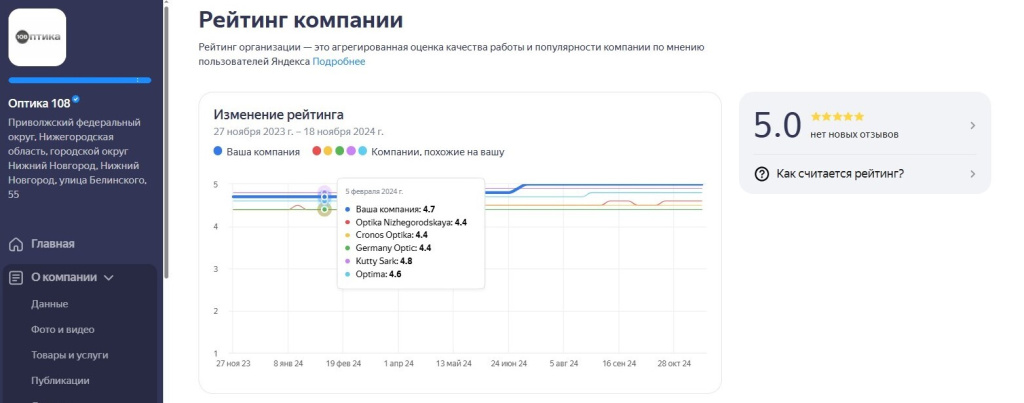Open Фото и видео in the sidebar
1024x403 pixels.
[x=63, y=329]
